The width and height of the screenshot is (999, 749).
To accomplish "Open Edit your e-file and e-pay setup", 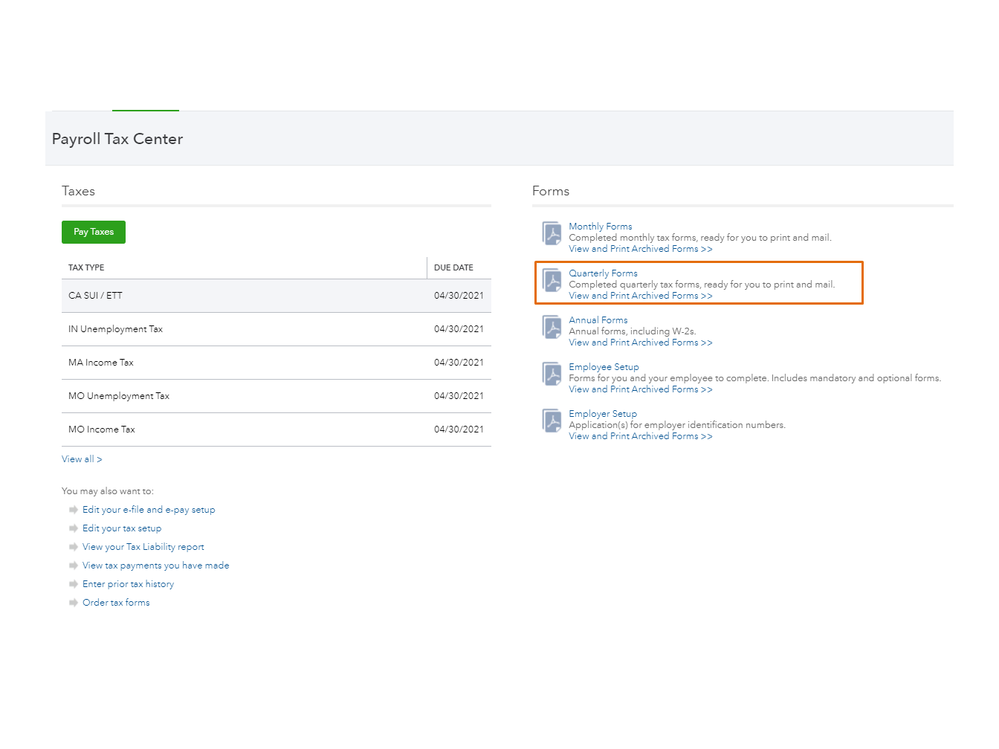I will tap(148, 510).
